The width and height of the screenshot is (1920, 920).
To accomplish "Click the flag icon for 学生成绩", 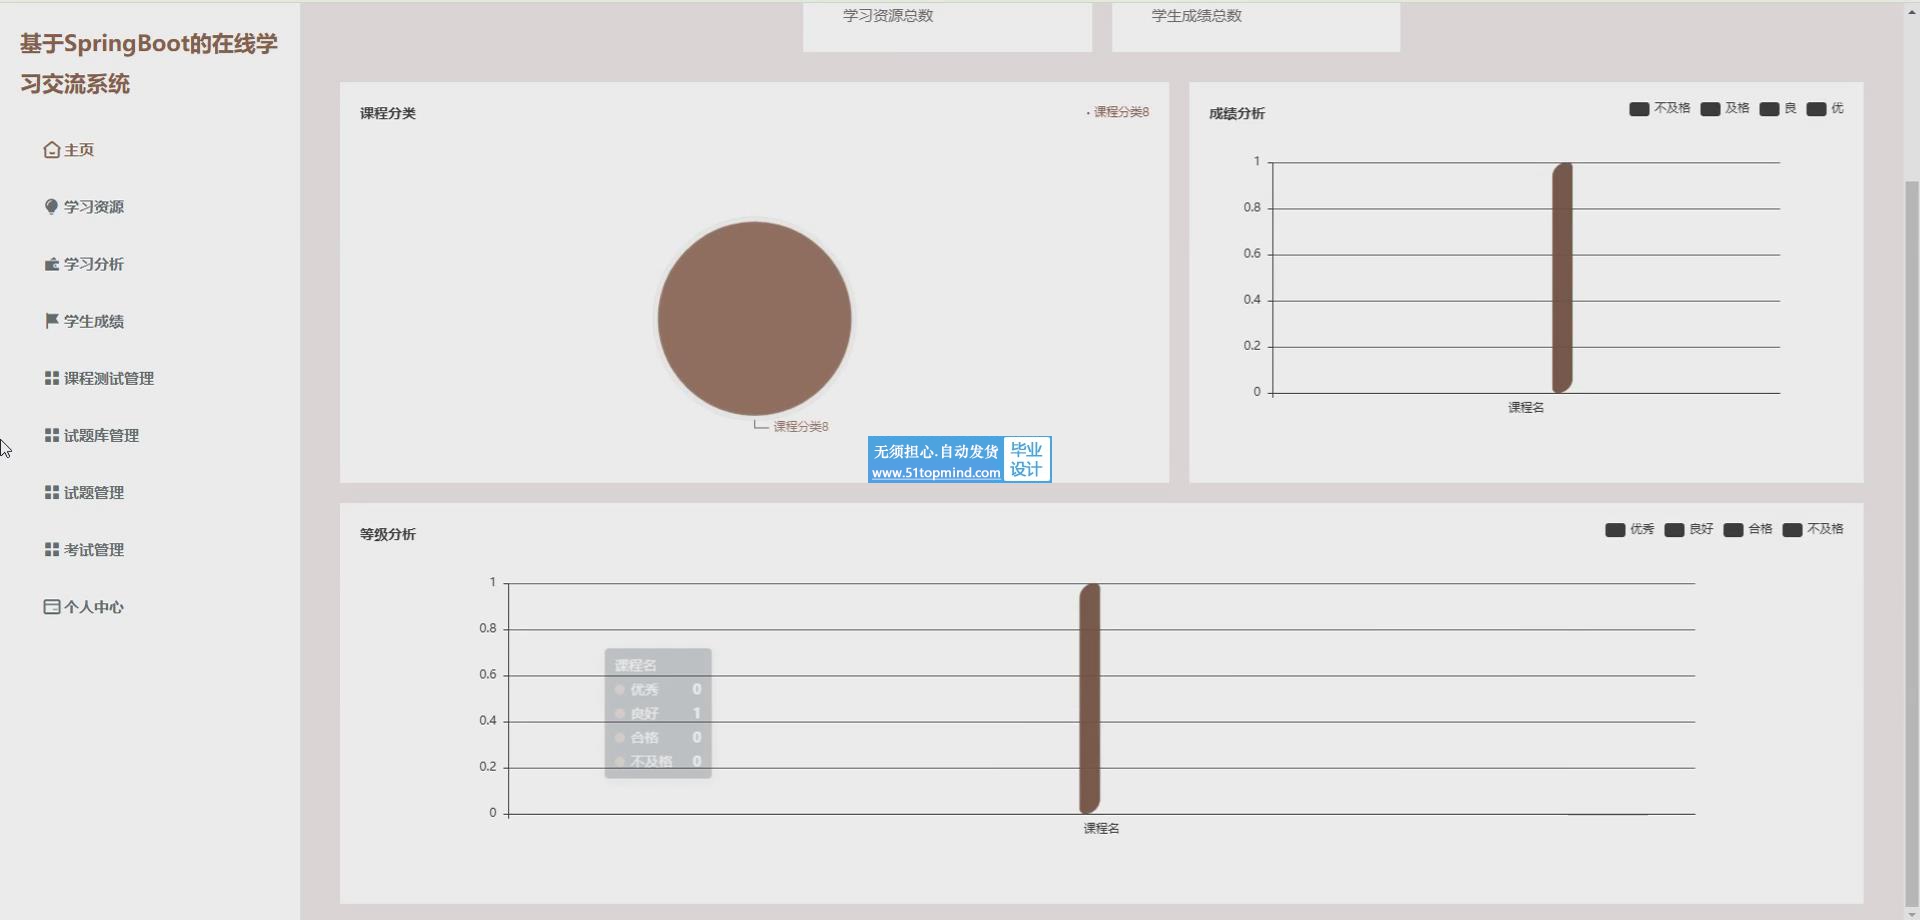I will (x=52, y=321).
